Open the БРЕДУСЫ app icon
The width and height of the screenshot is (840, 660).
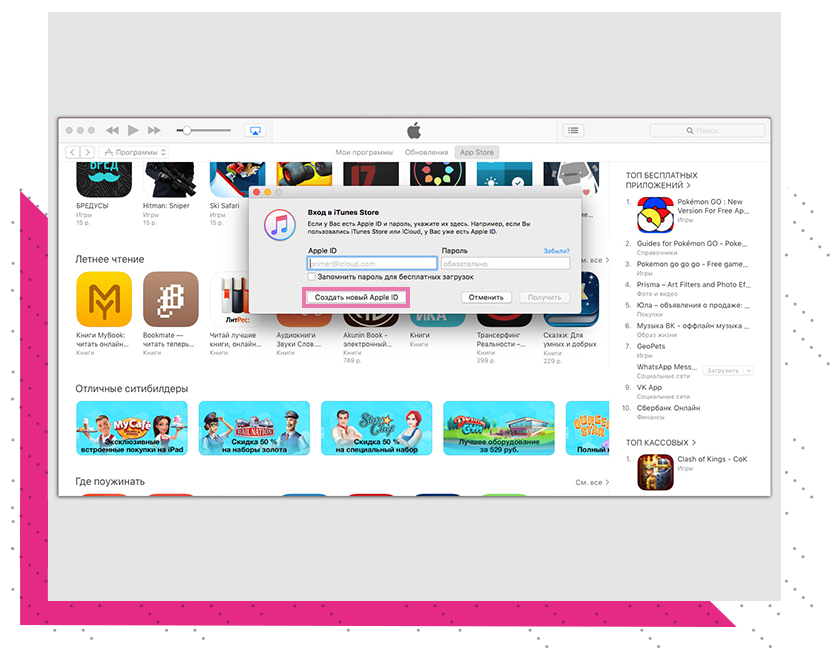(x=104, y=179)
